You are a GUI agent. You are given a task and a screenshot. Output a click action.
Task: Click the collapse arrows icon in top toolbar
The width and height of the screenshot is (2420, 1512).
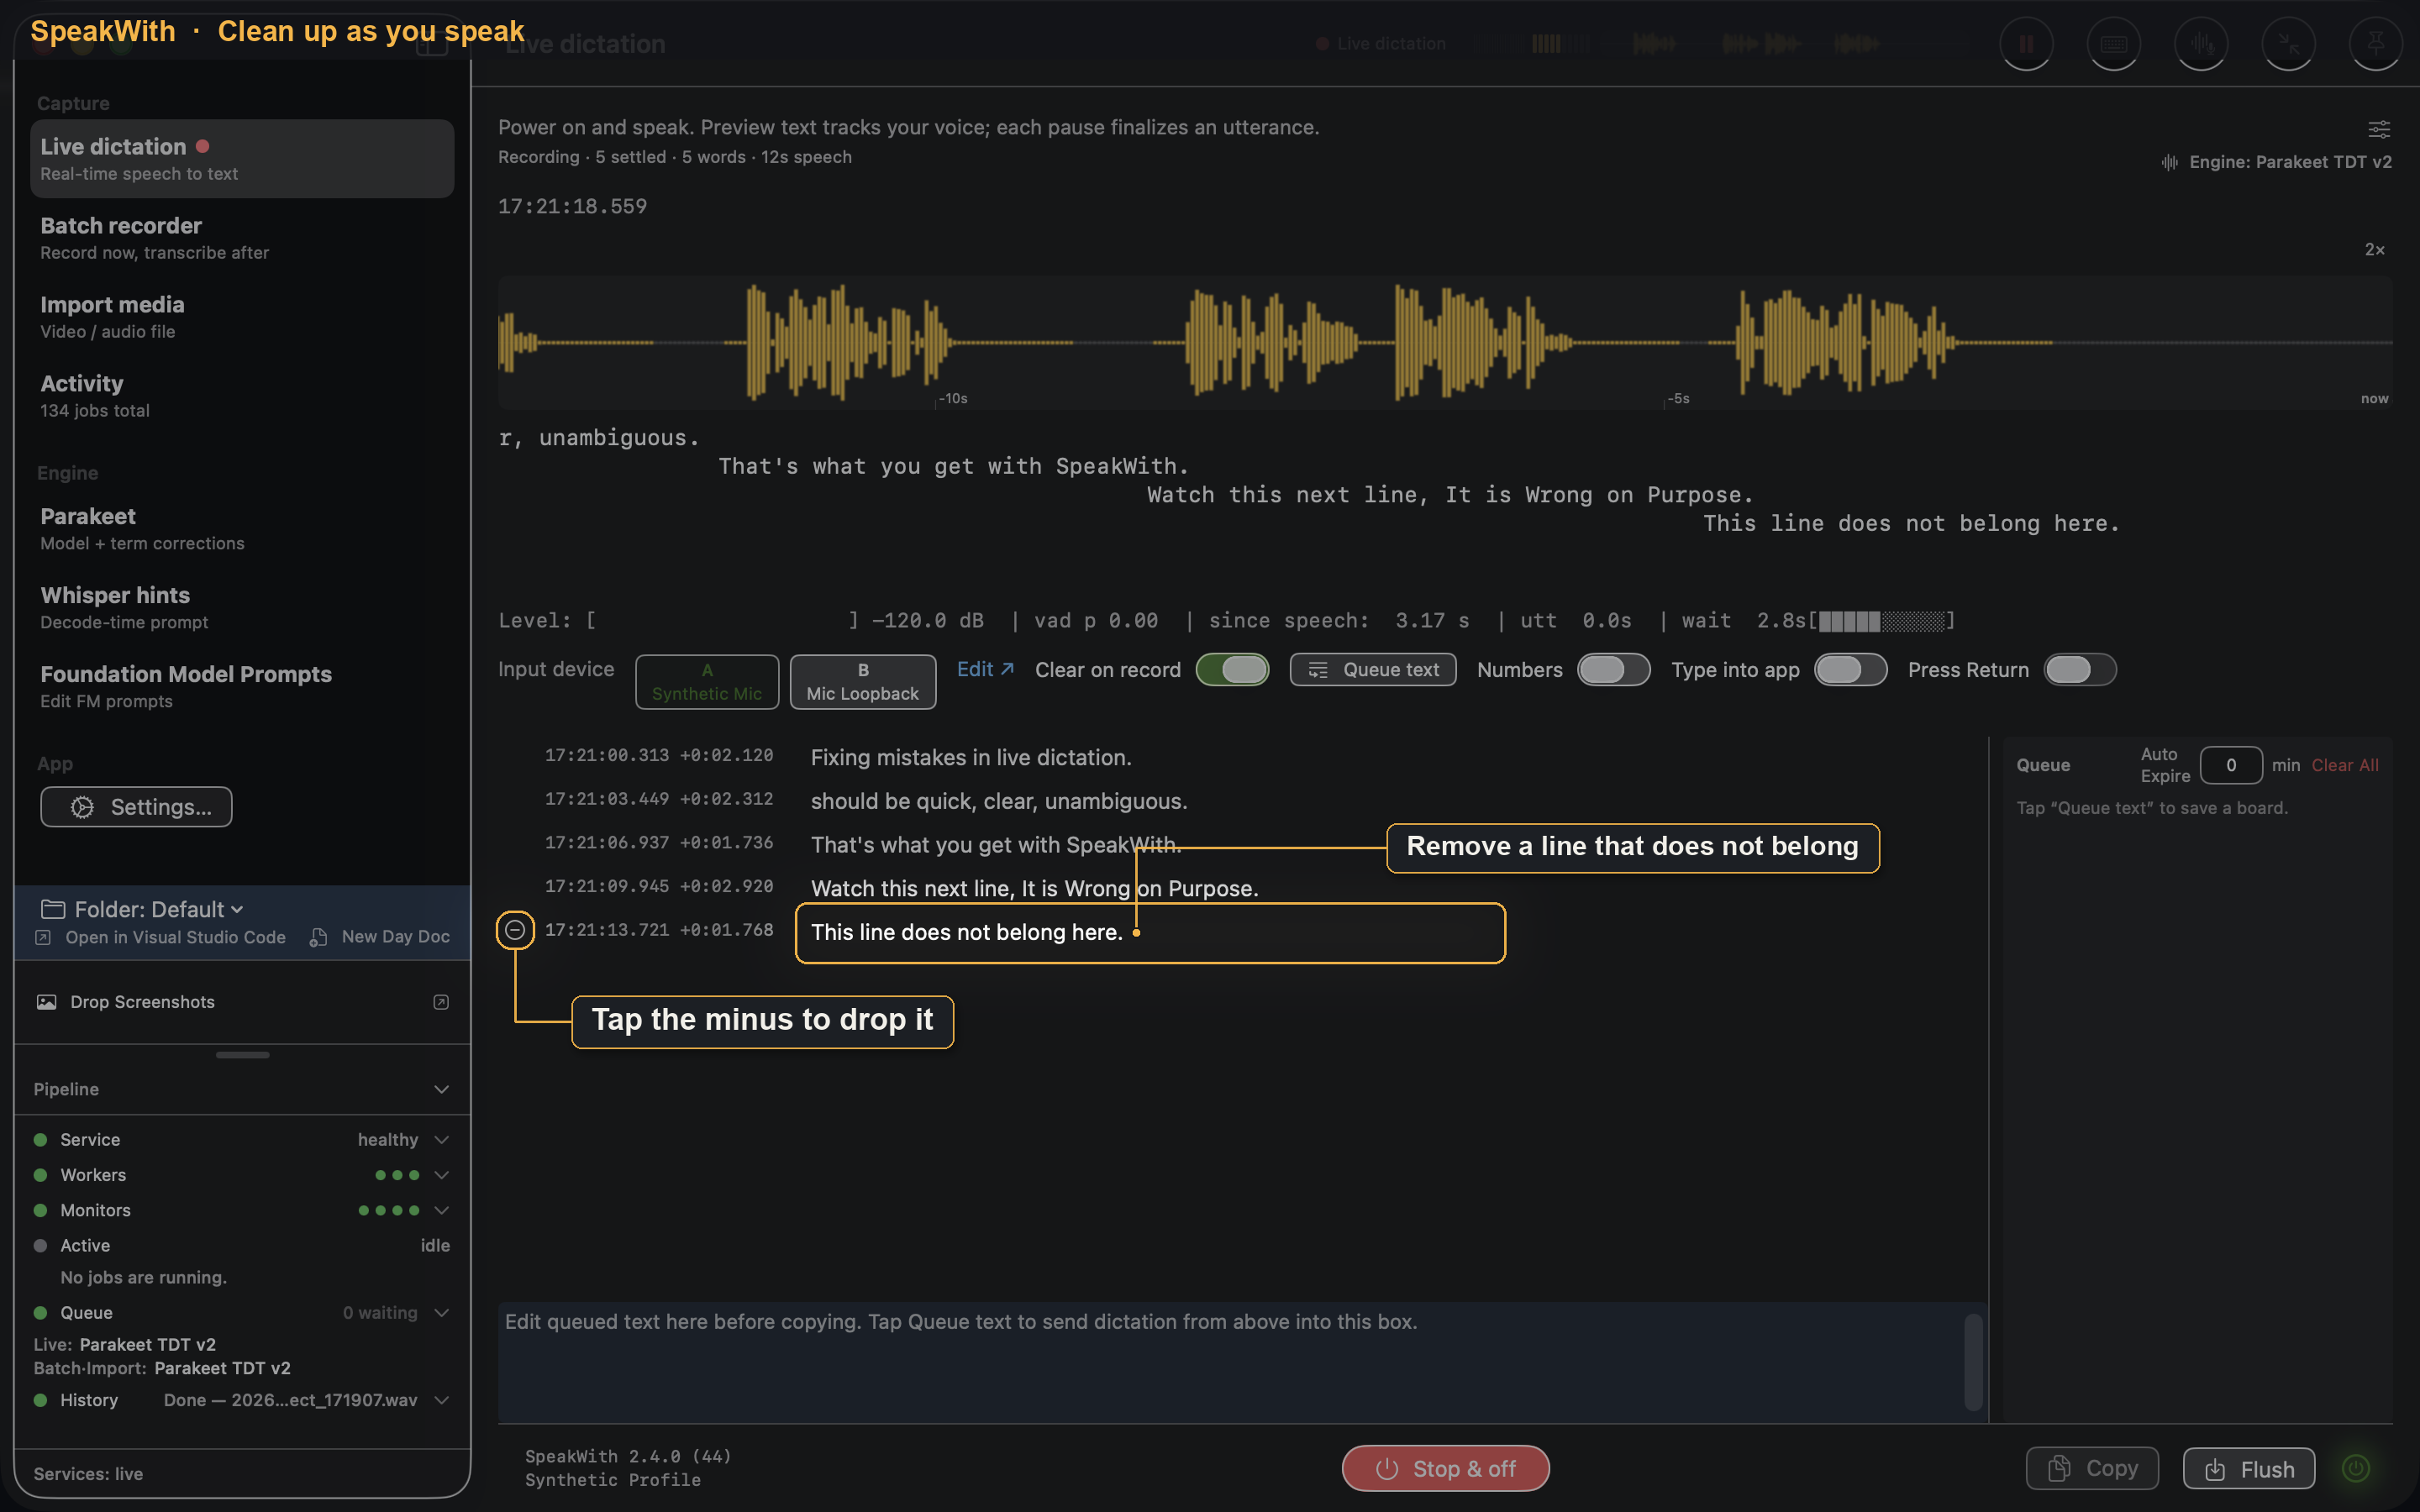click(2288, 44)
